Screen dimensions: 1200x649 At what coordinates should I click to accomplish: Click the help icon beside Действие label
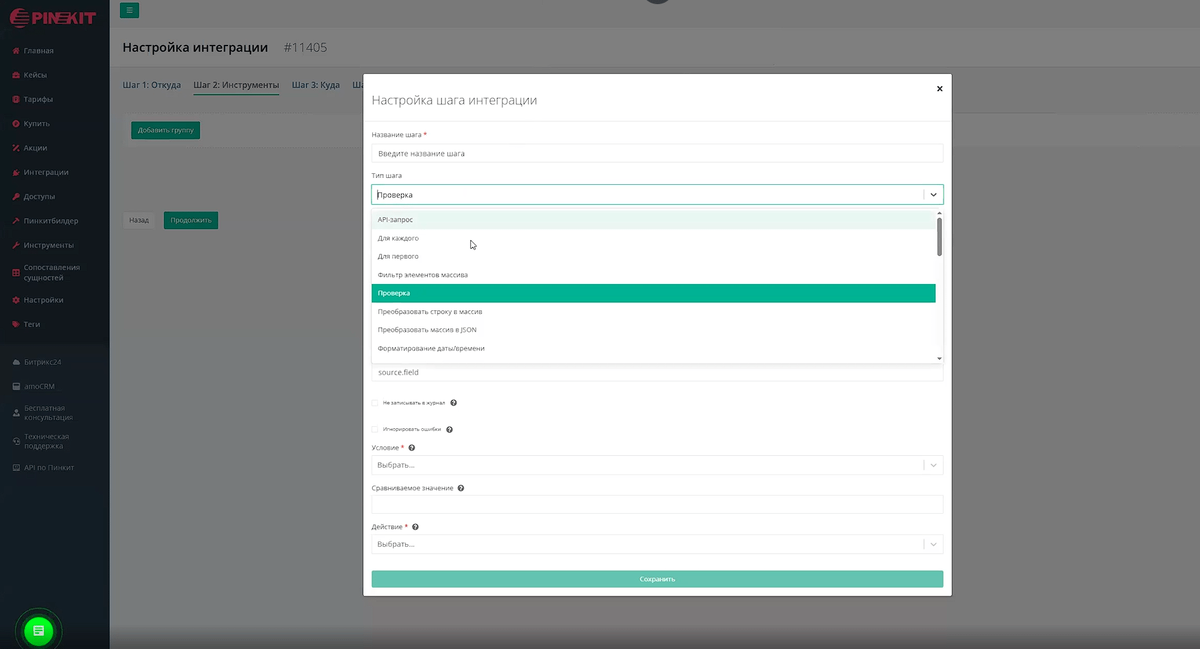tap(415, 527)
